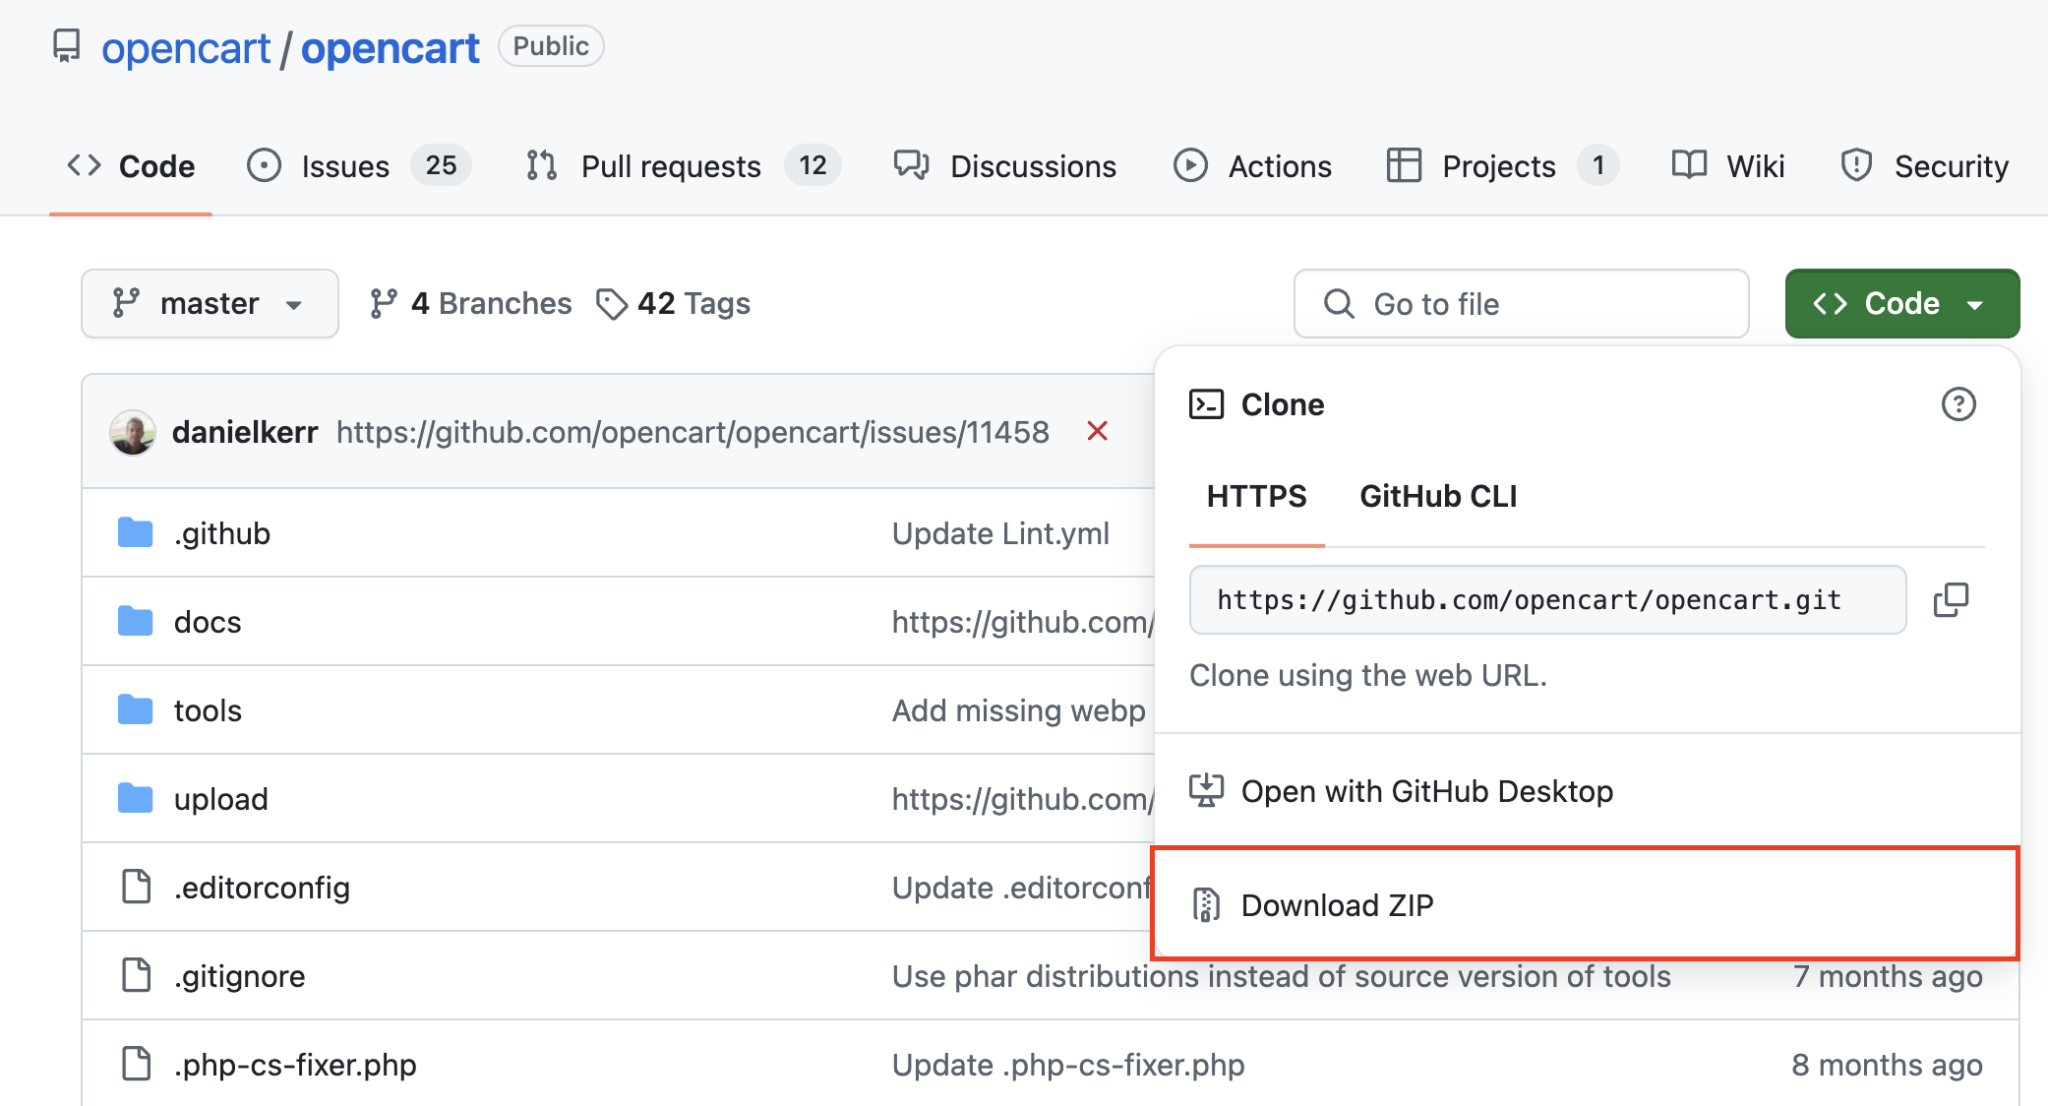Screen dimensions: 2048x1106
Task: Dismiss the commit message with the red X
Action: coord(1097,431)
